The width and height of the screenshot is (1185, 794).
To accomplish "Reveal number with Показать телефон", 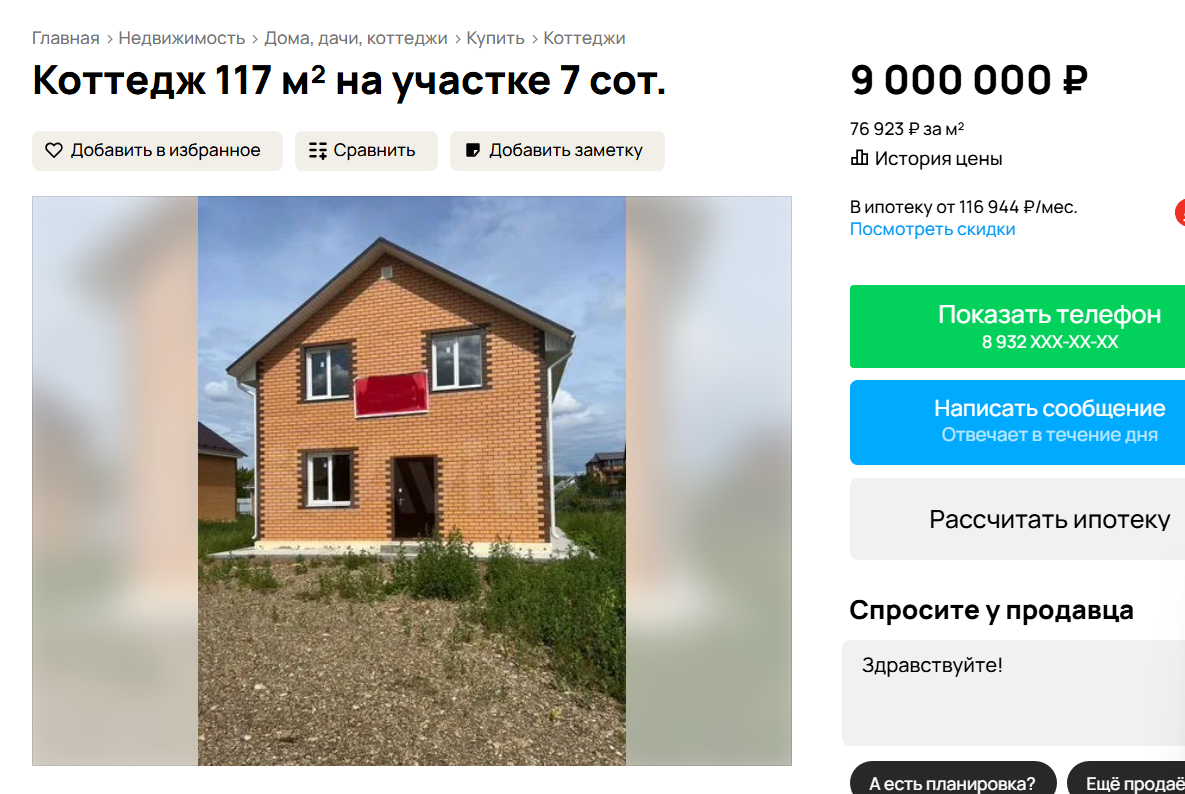I will 1017,326.
